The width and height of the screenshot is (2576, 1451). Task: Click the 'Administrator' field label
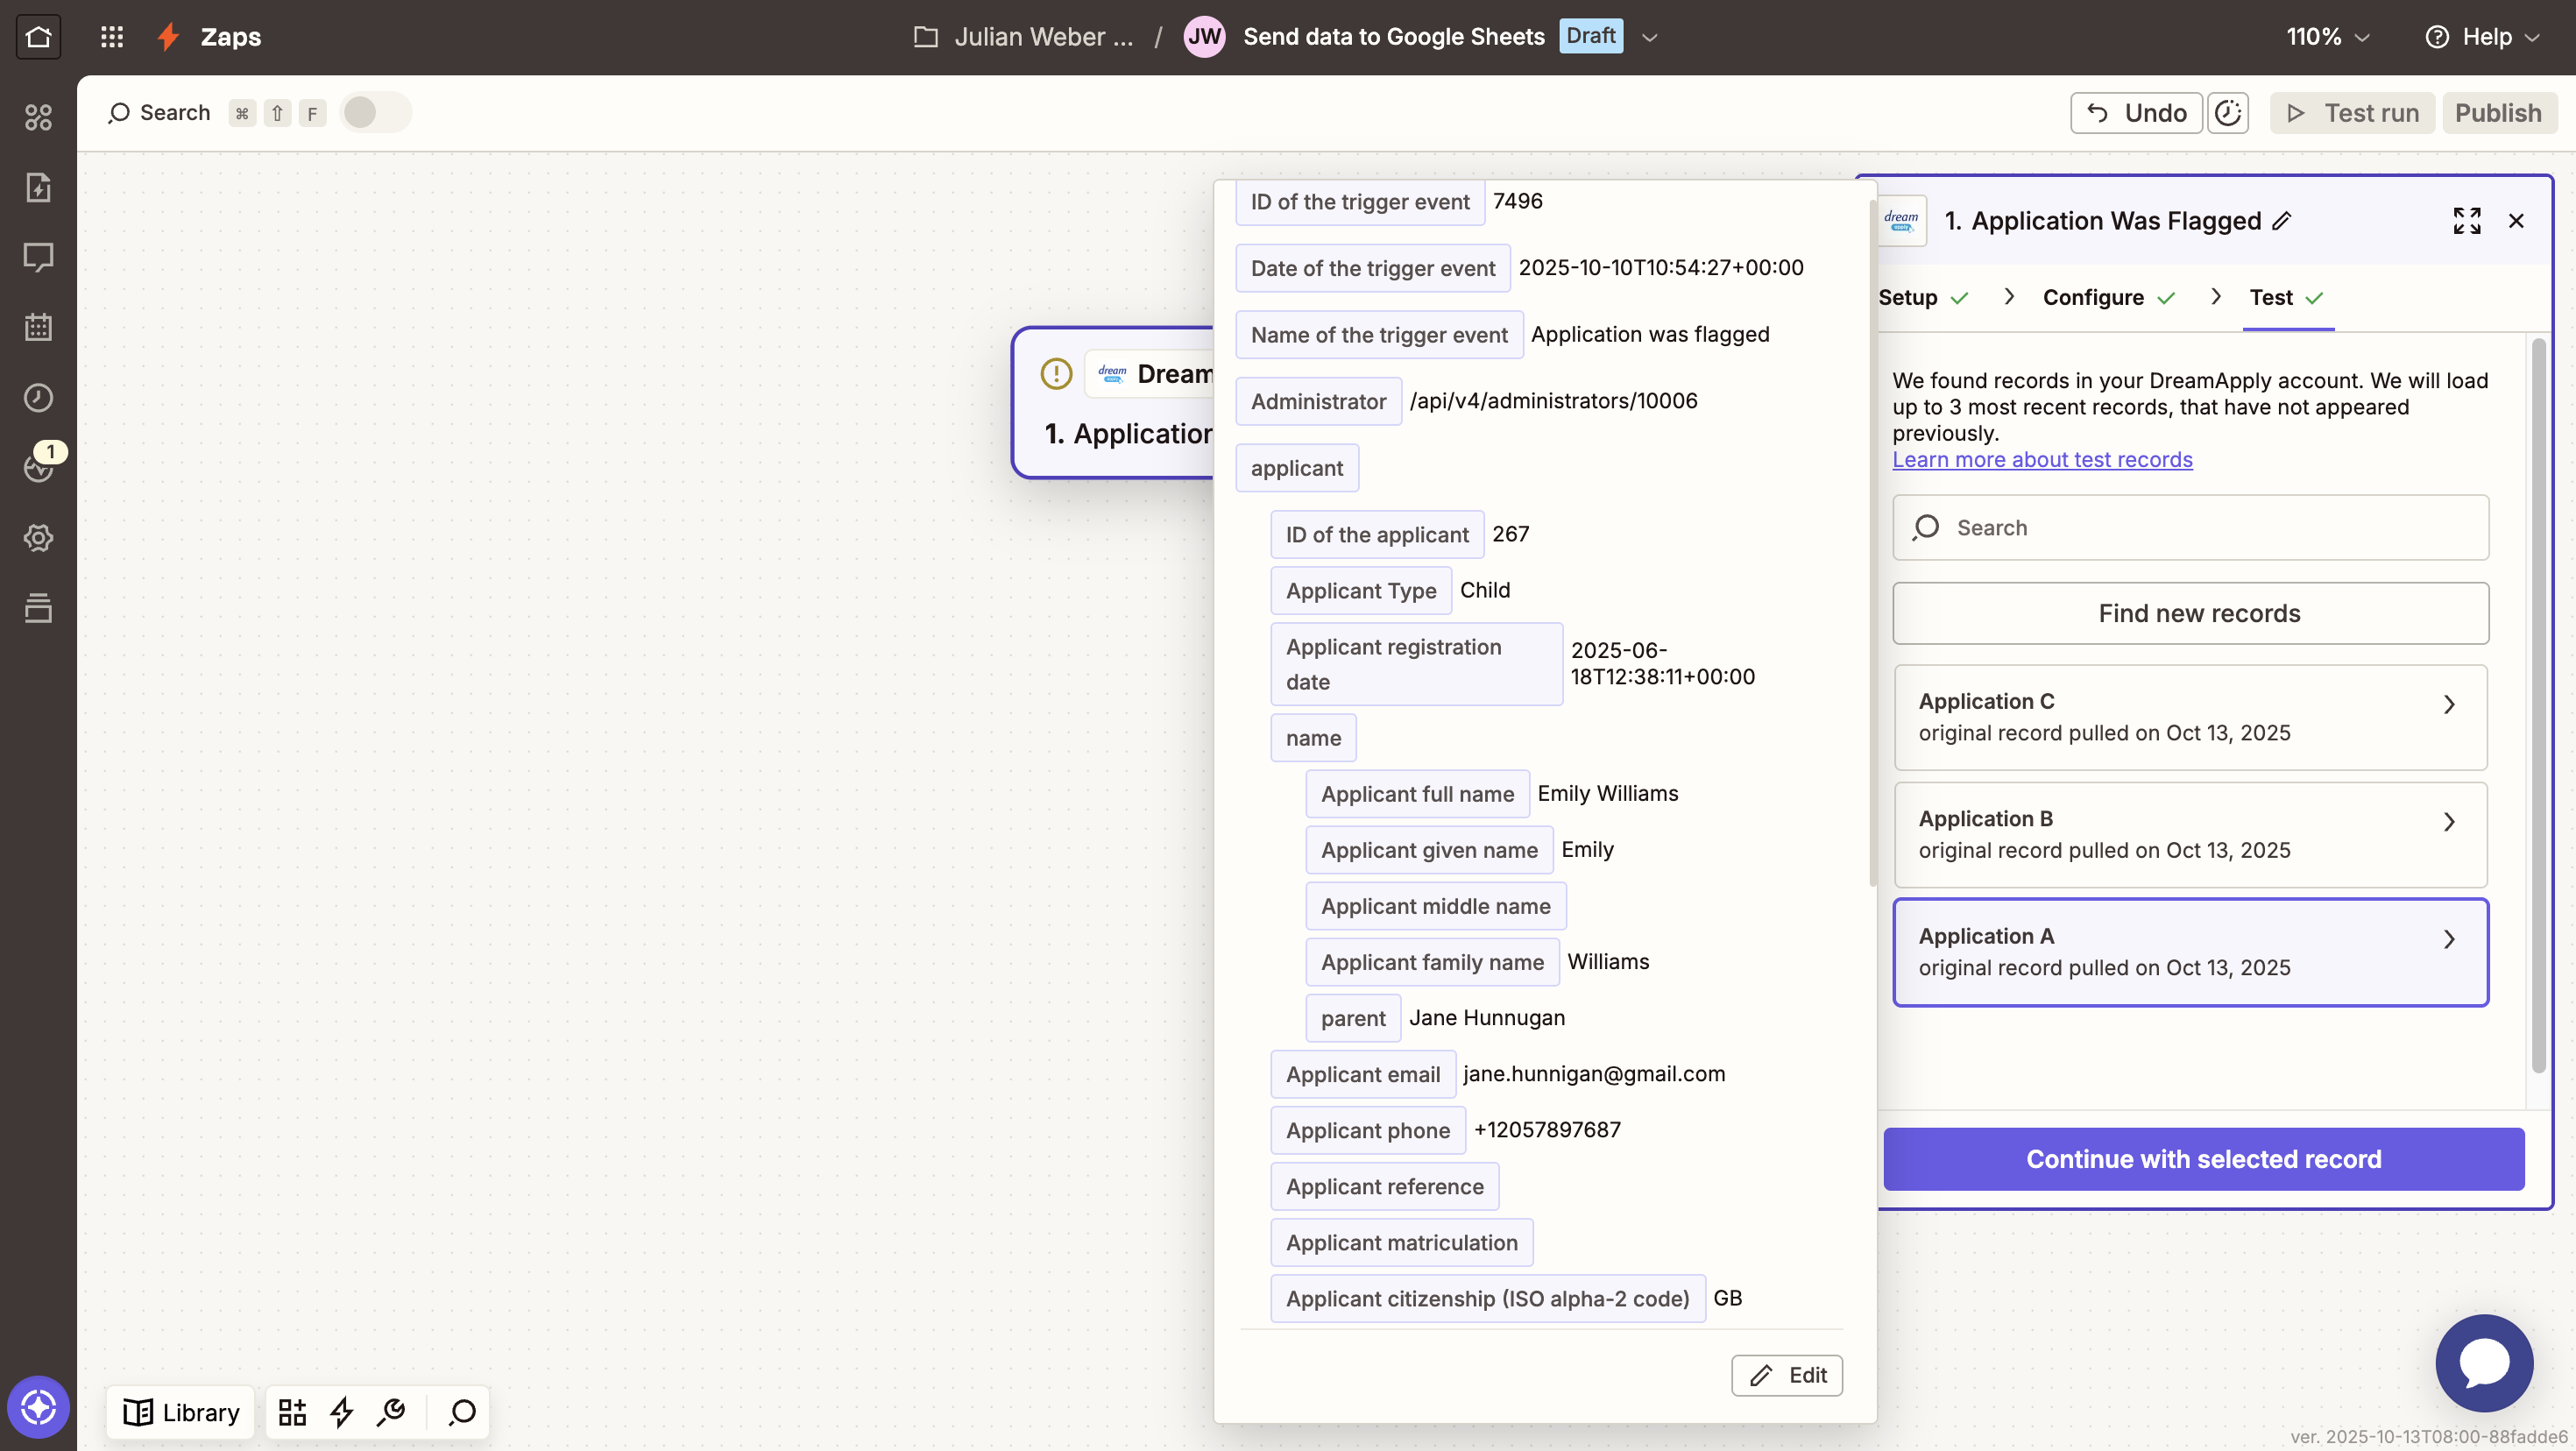pyautogui.click(x=1318, y=402)
